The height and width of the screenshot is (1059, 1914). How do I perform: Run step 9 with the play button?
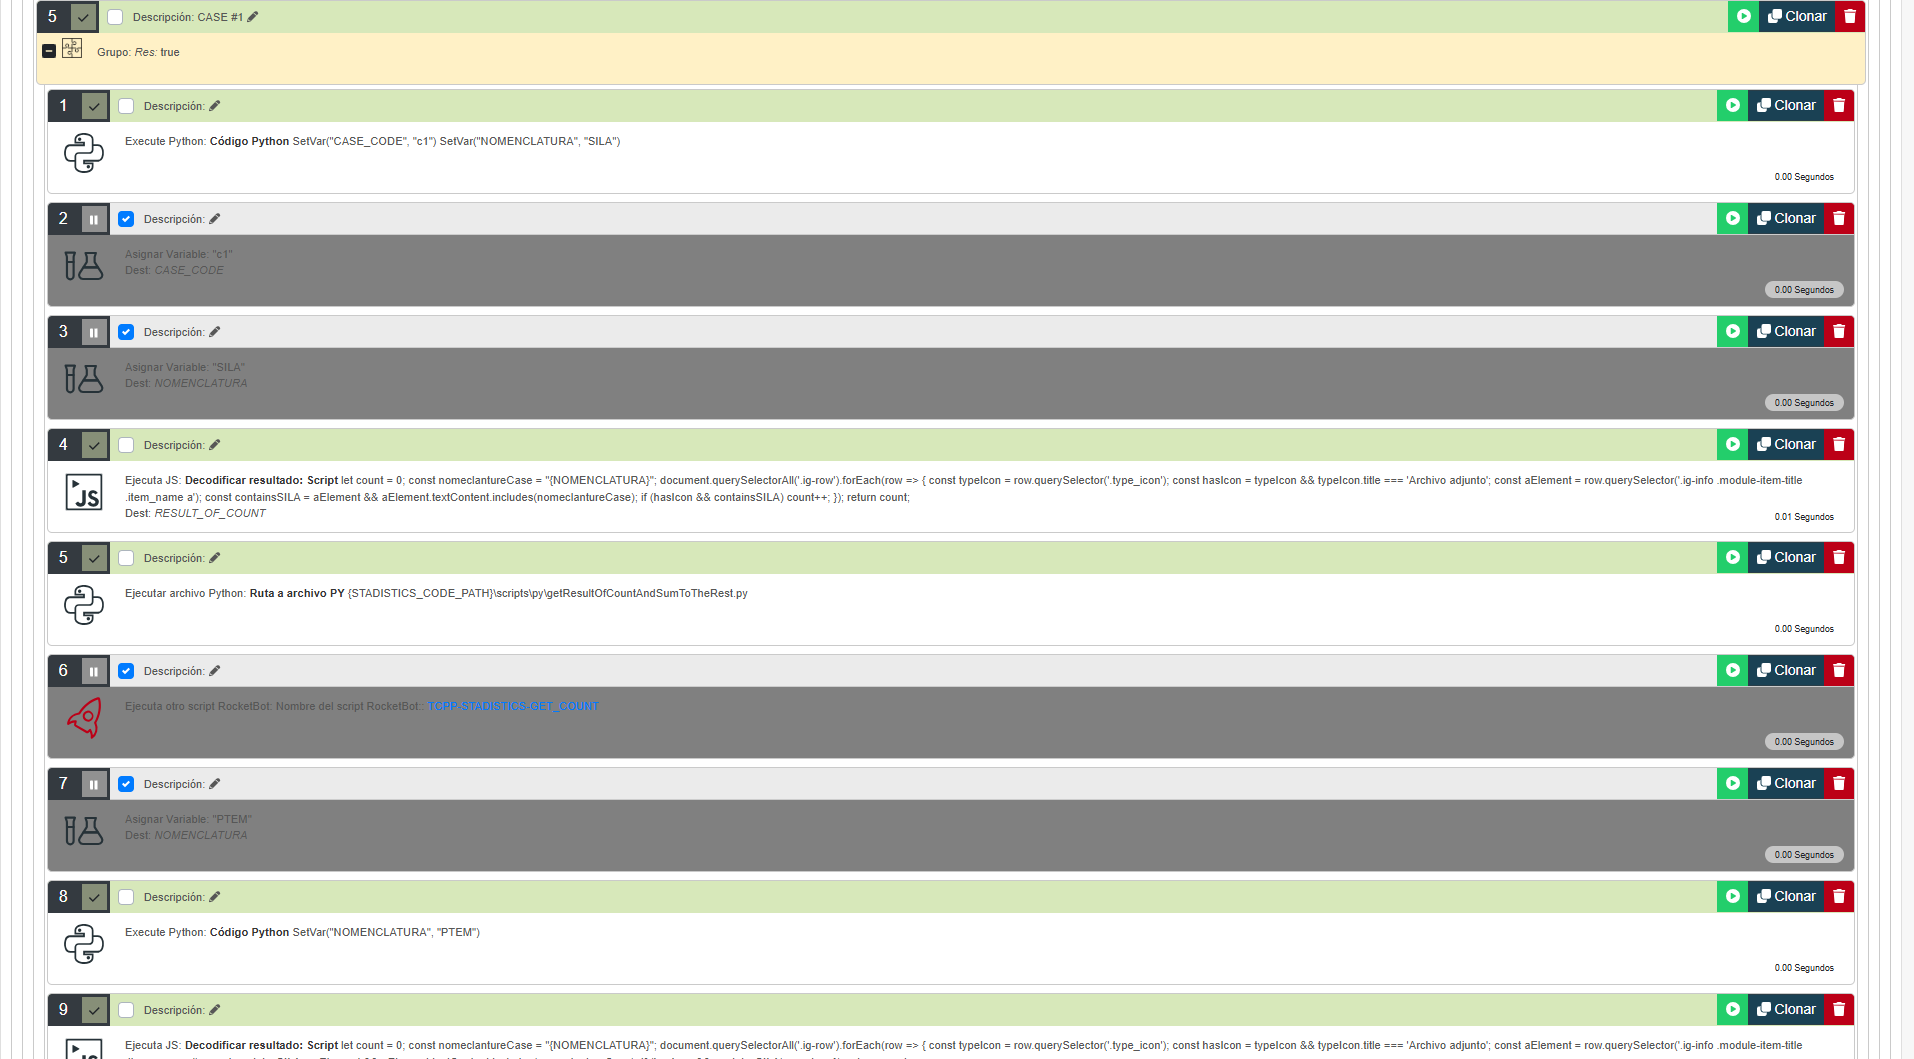click(x=1732, y=1010)
